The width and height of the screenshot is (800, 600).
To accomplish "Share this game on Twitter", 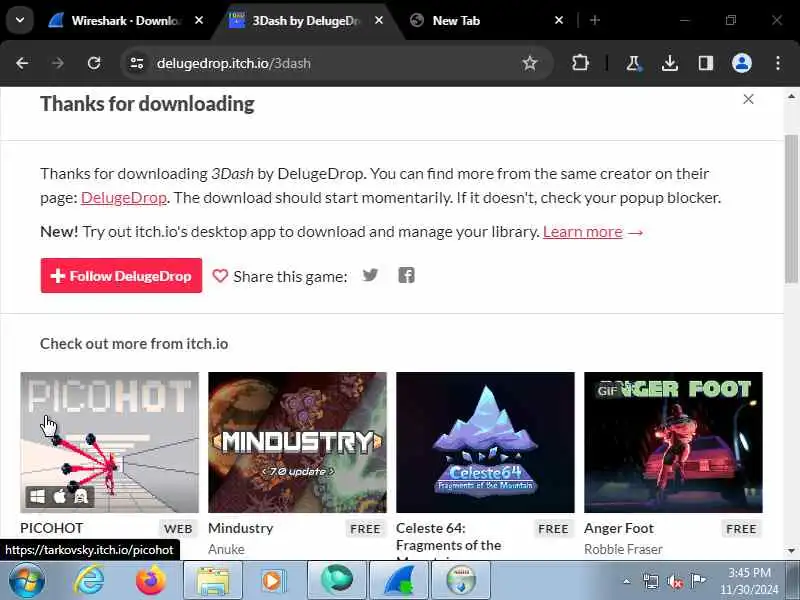I will 370,276.
